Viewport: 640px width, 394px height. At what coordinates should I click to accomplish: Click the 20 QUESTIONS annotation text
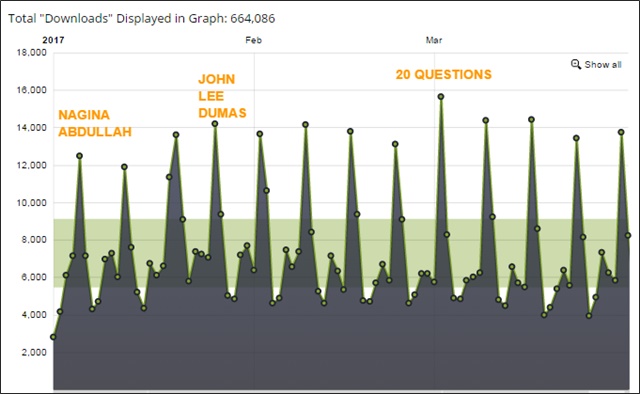(x=444, y=74)
